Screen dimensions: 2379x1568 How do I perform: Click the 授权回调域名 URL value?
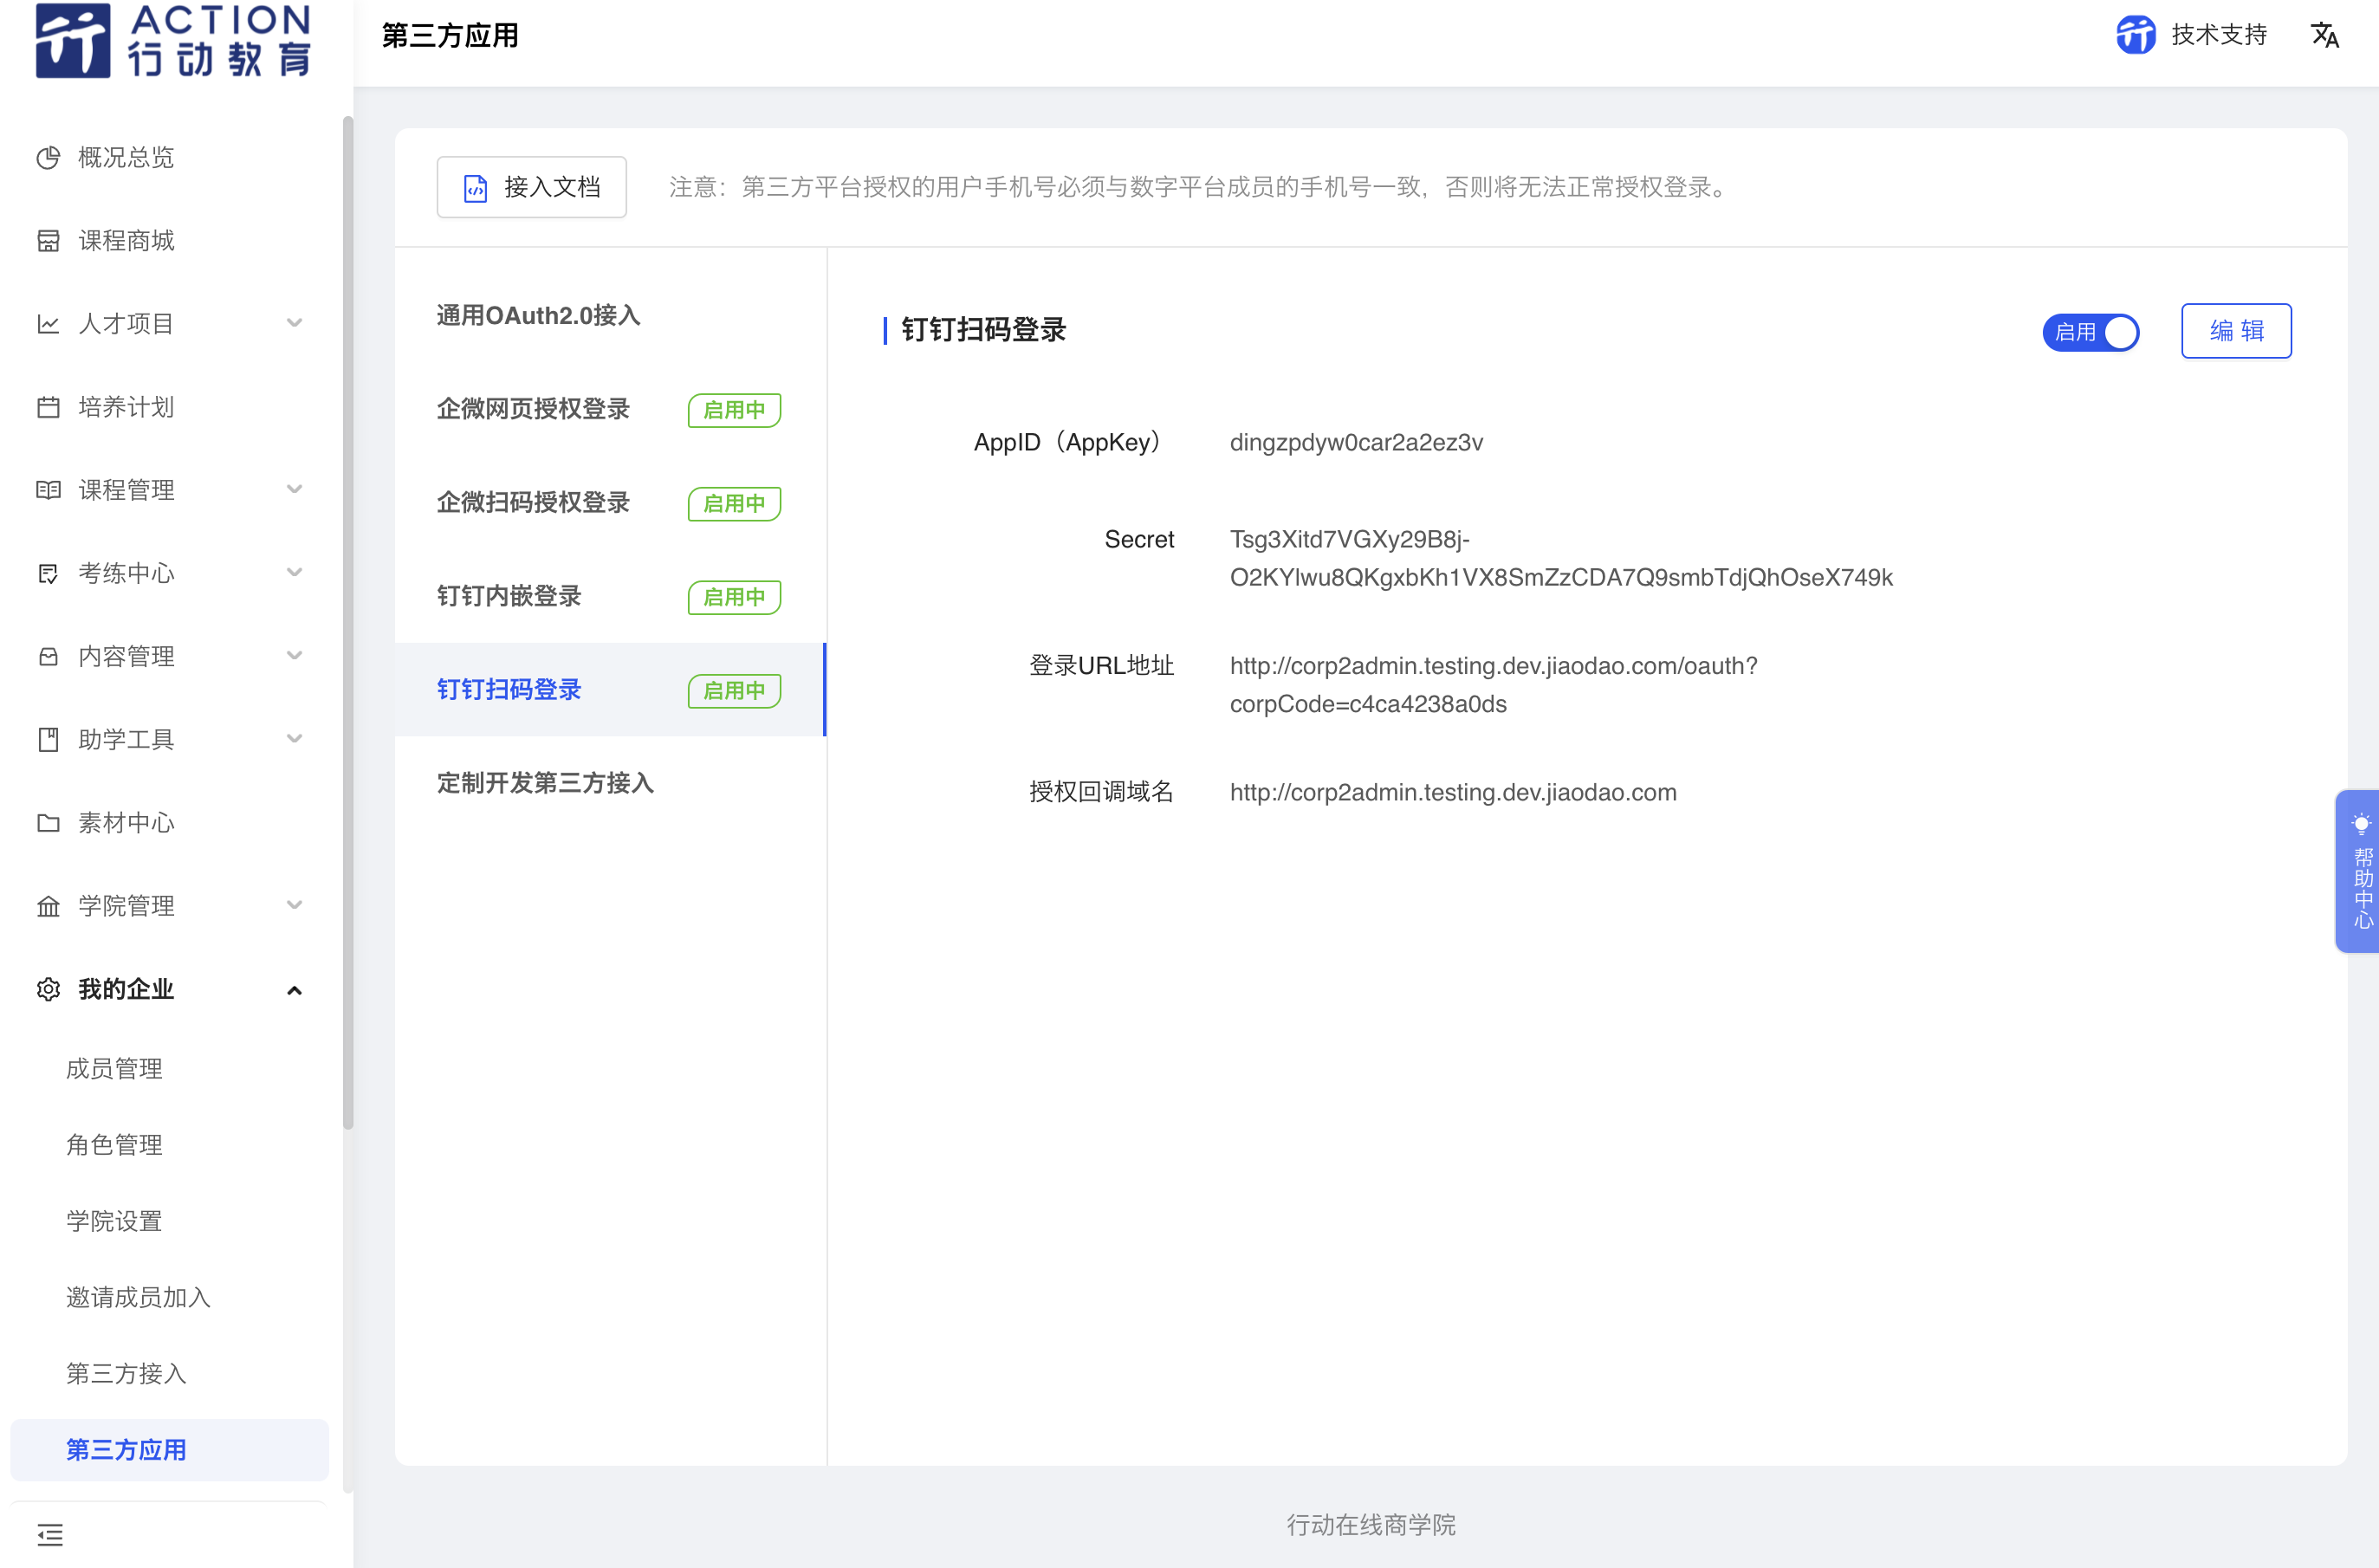click(x=1453, y=792)
